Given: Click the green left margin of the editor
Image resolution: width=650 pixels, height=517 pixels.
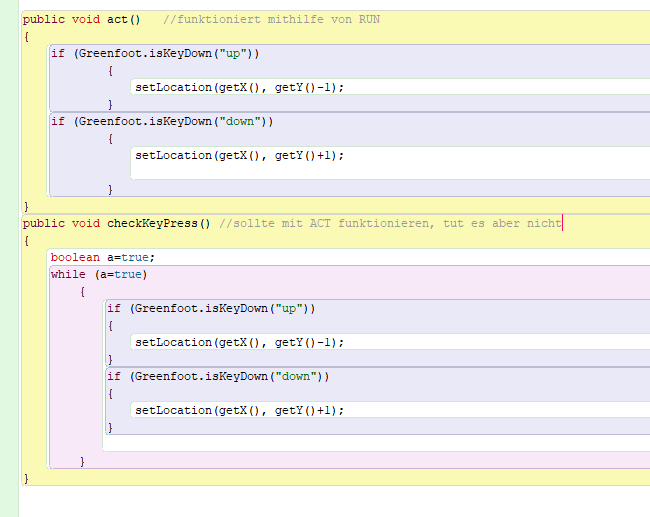Looking at the screenshot, I should click(x=9, y=258).
